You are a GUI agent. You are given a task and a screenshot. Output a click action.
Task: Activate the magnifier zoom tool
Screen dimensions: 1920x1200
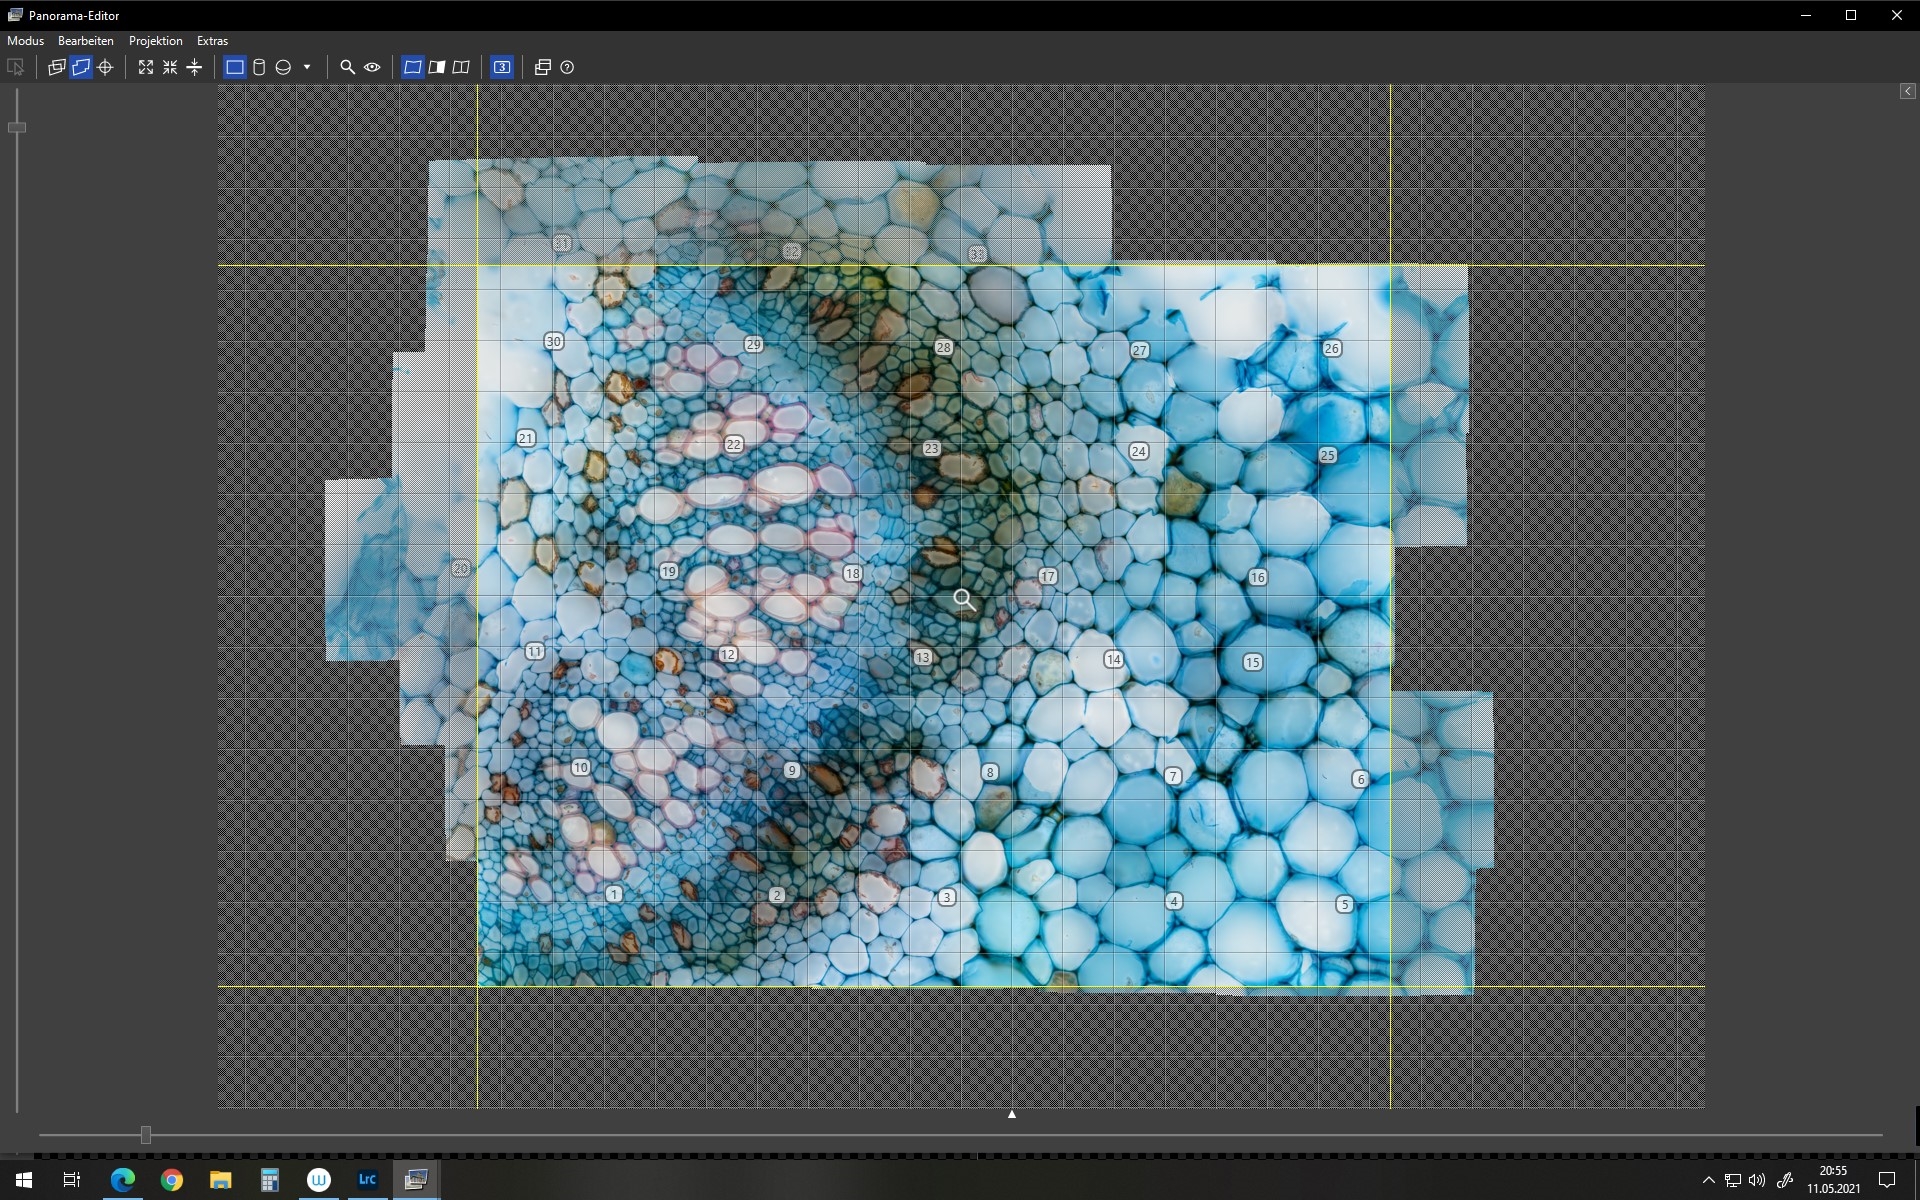(347, 67)
